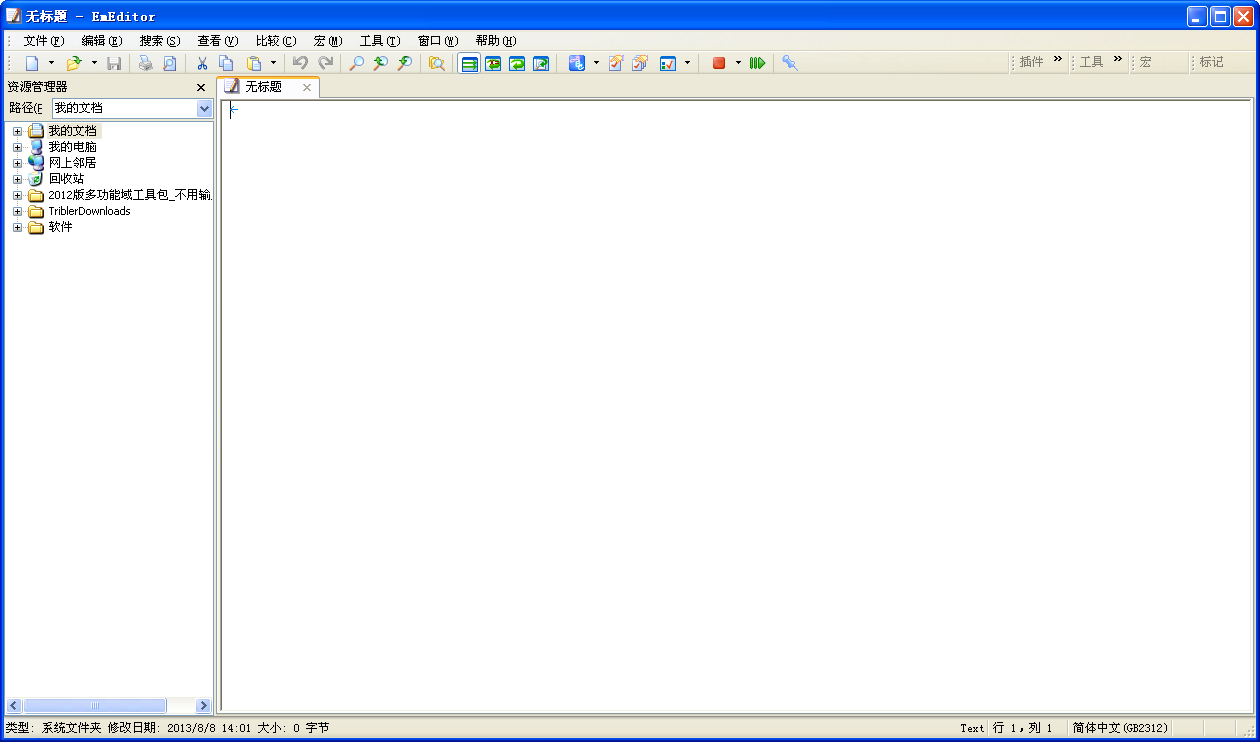Click the customize toolbar checklist icon
The height and width of the screenshot is (742, 1260).
point(668,63)
